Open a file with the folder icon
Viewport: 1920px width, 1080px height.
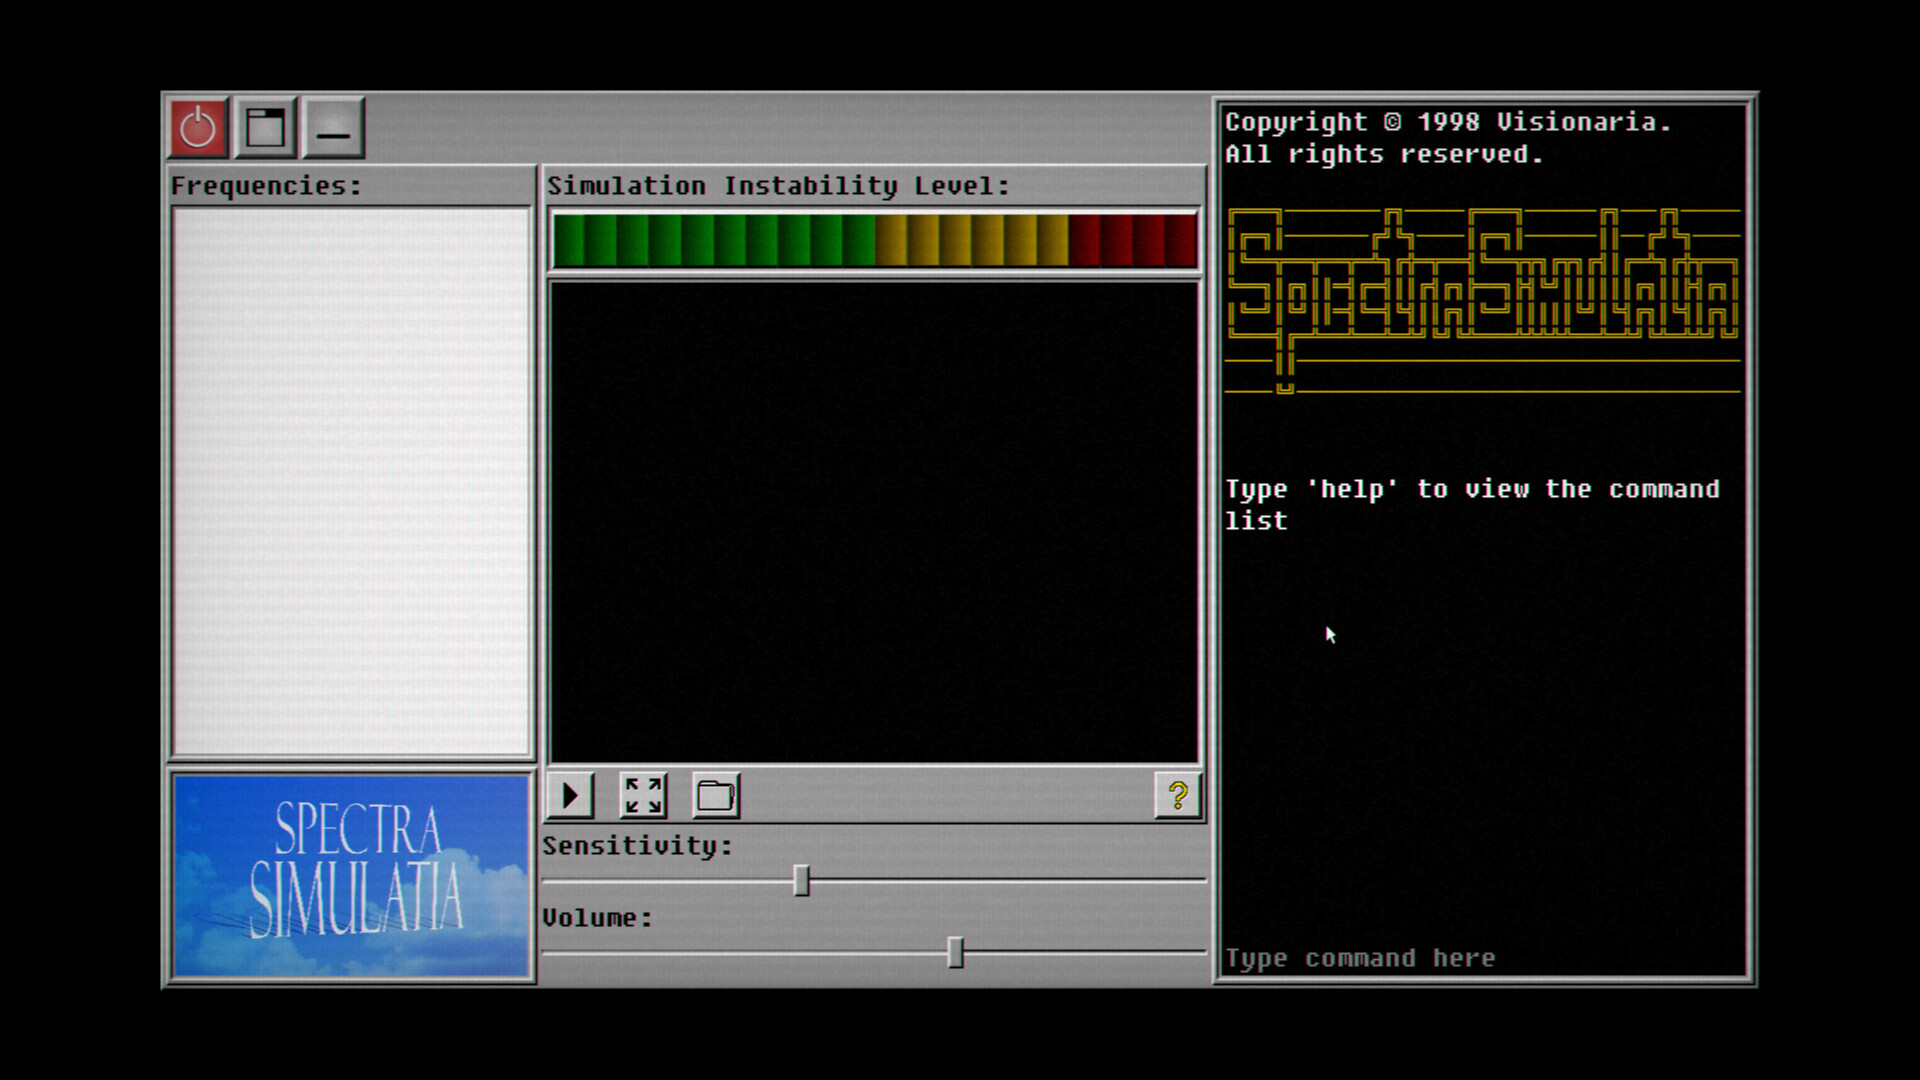(714, 795)
